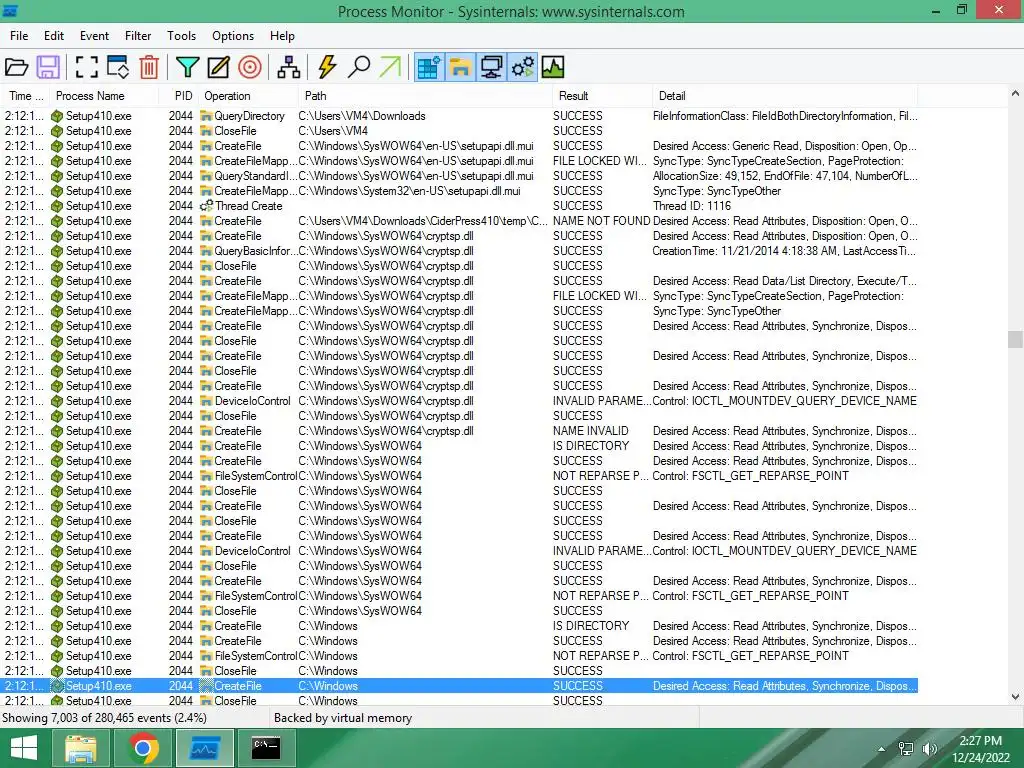
Task: Open File Explorer from the taskbar
Action: pyautogui.click(x=81, y=748)
